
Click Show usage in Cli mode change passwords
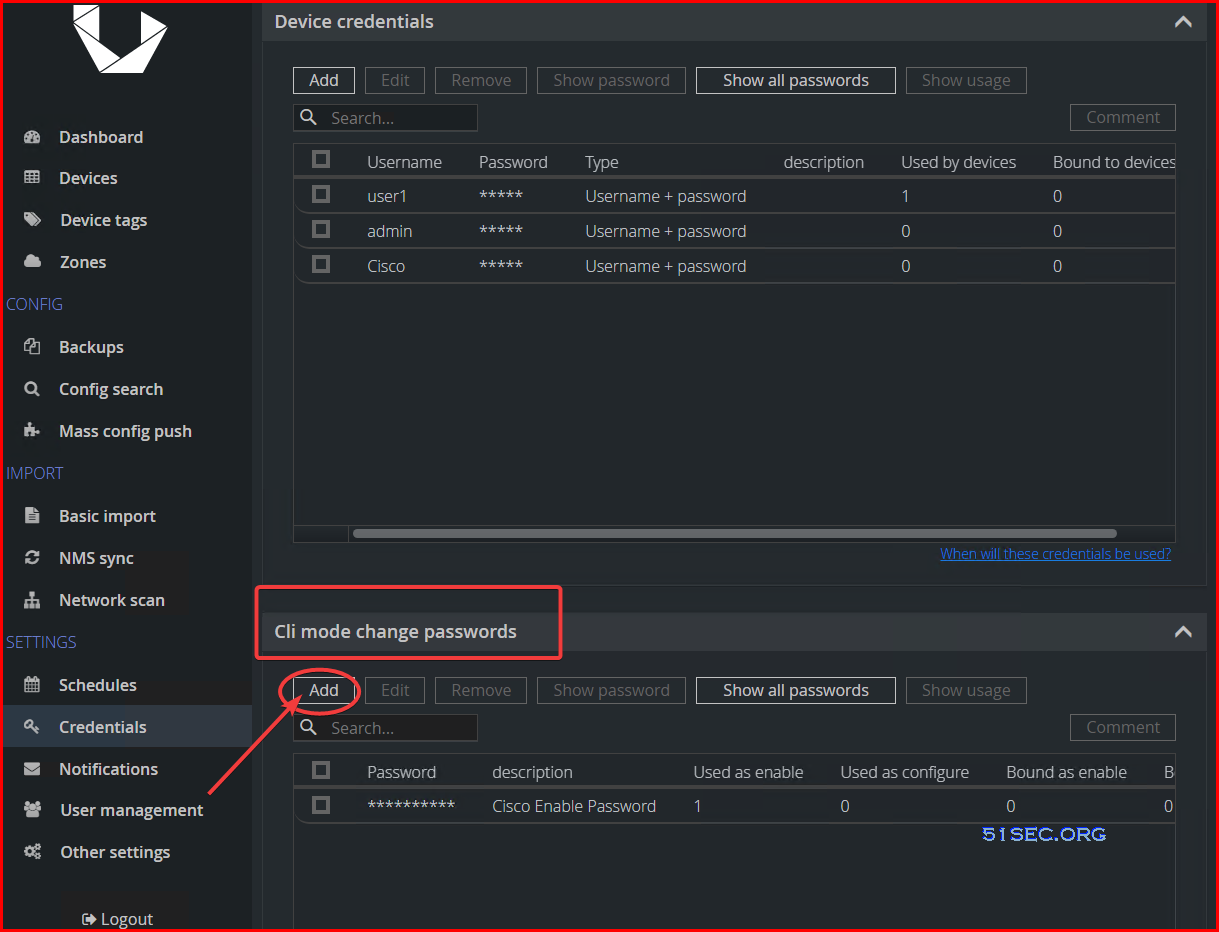[x=966, y=690]
